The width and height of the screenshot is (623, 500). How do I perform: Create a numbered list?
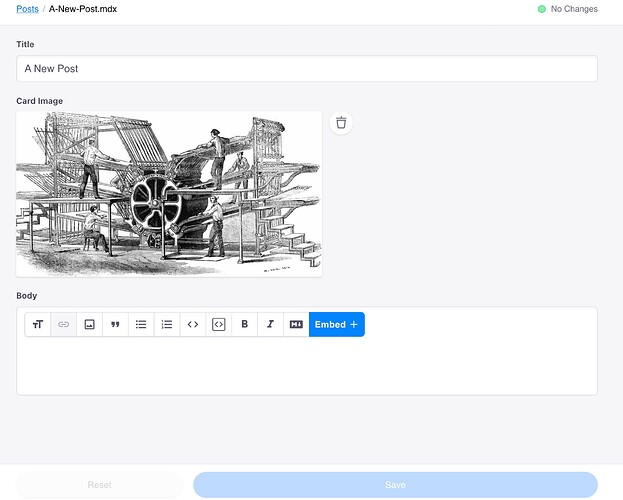(x=167, y=324)
